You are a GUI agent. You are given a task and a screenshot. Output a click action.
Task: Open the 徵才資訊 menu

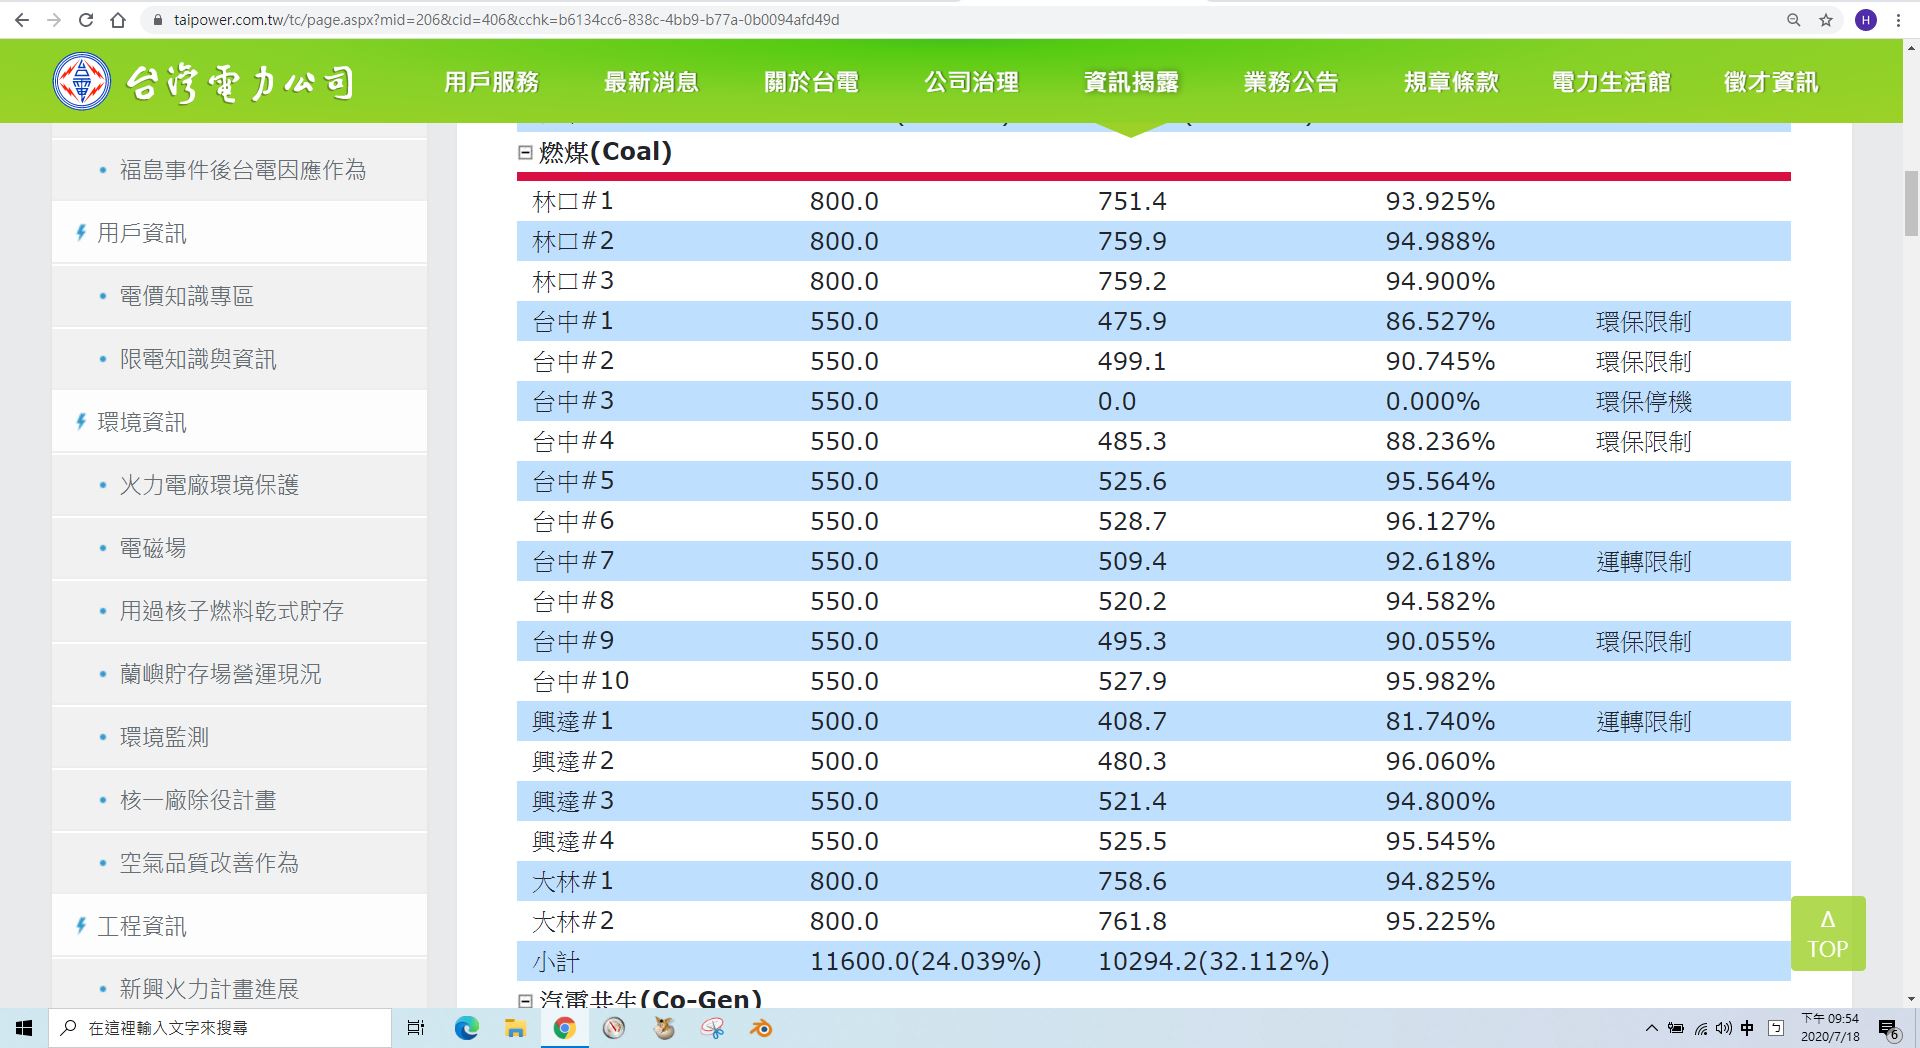coord(1771,82)
